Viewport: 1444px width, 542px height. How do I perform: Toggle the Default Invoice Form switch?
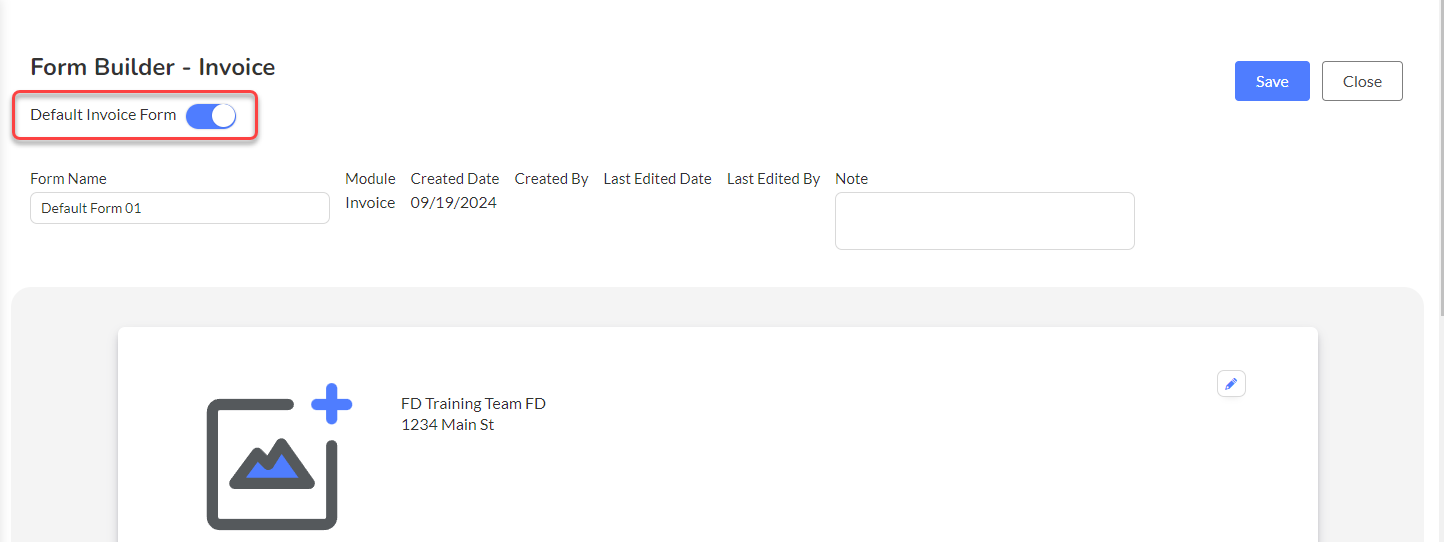pyautogui.click(x=211, y=116)
